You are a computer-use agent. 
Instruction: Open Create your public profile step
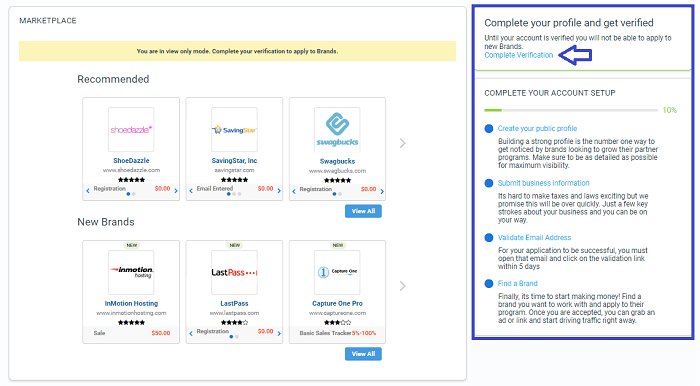pyautogui.click(x=538, y=129)
